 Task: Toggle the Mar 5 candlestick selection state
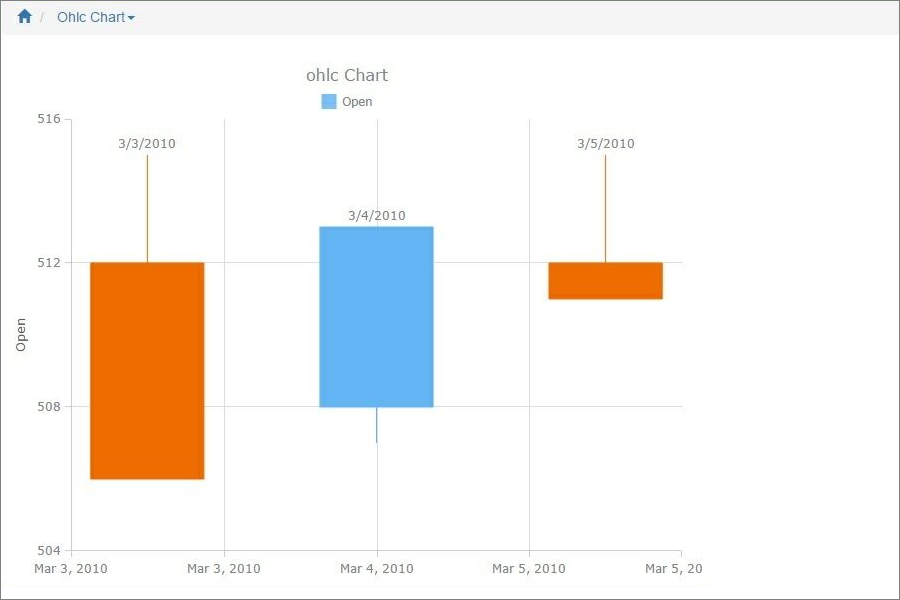(x=605, y=278)
